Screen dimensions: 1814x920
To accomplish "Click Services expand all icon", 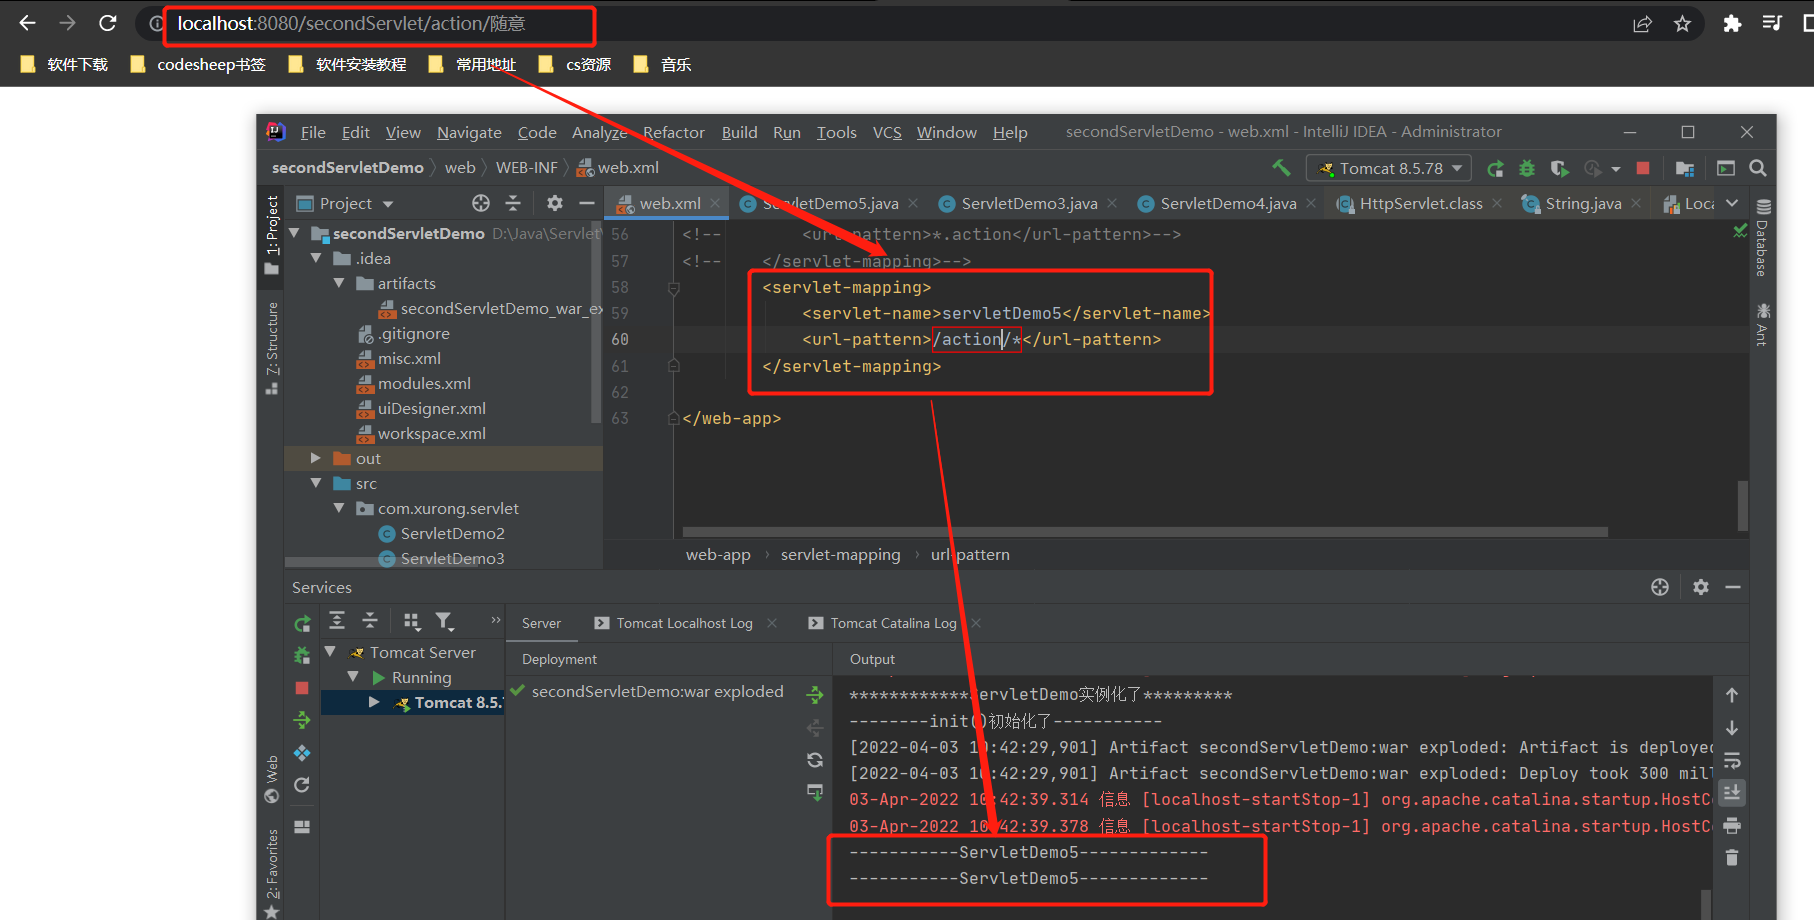I will click(337, 621).
